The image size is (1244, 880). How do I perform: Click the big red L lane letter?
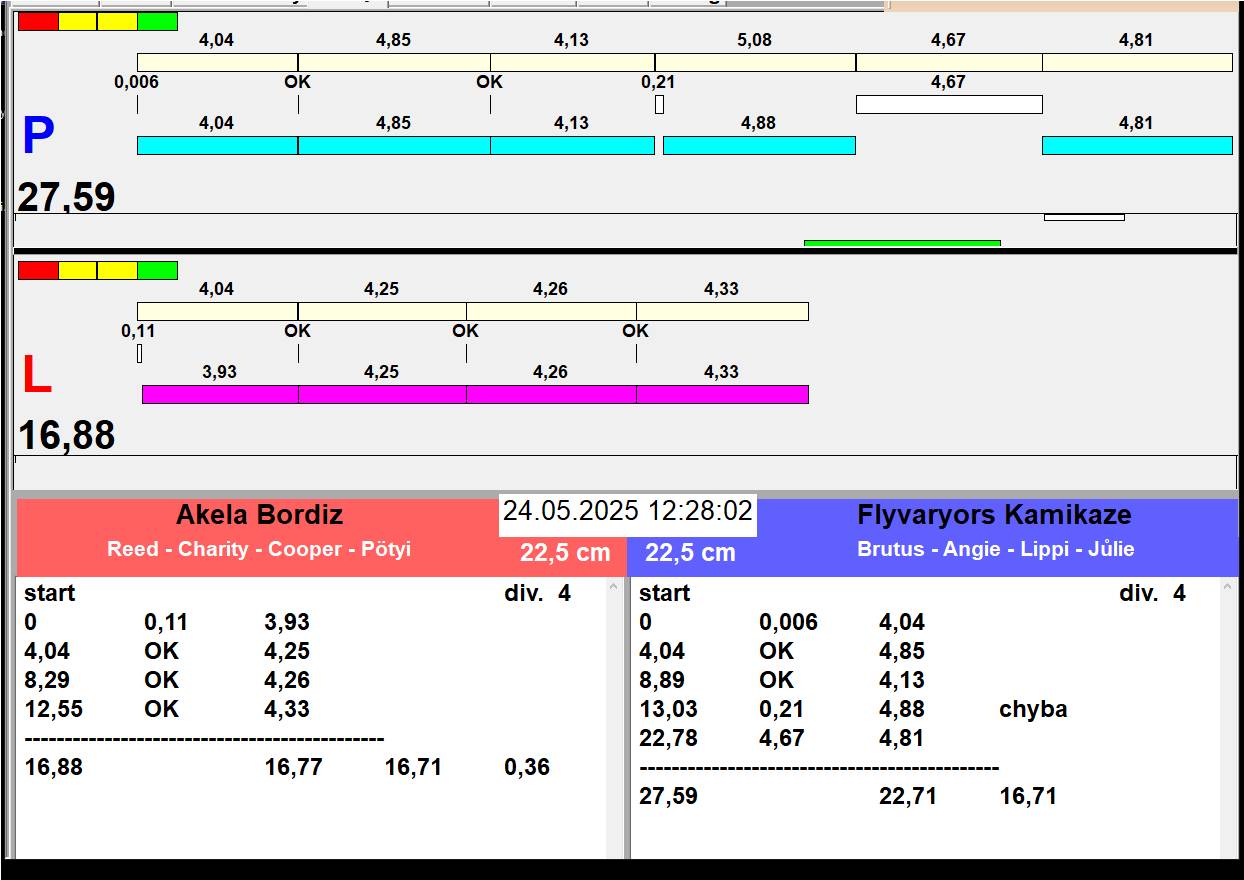37,376
